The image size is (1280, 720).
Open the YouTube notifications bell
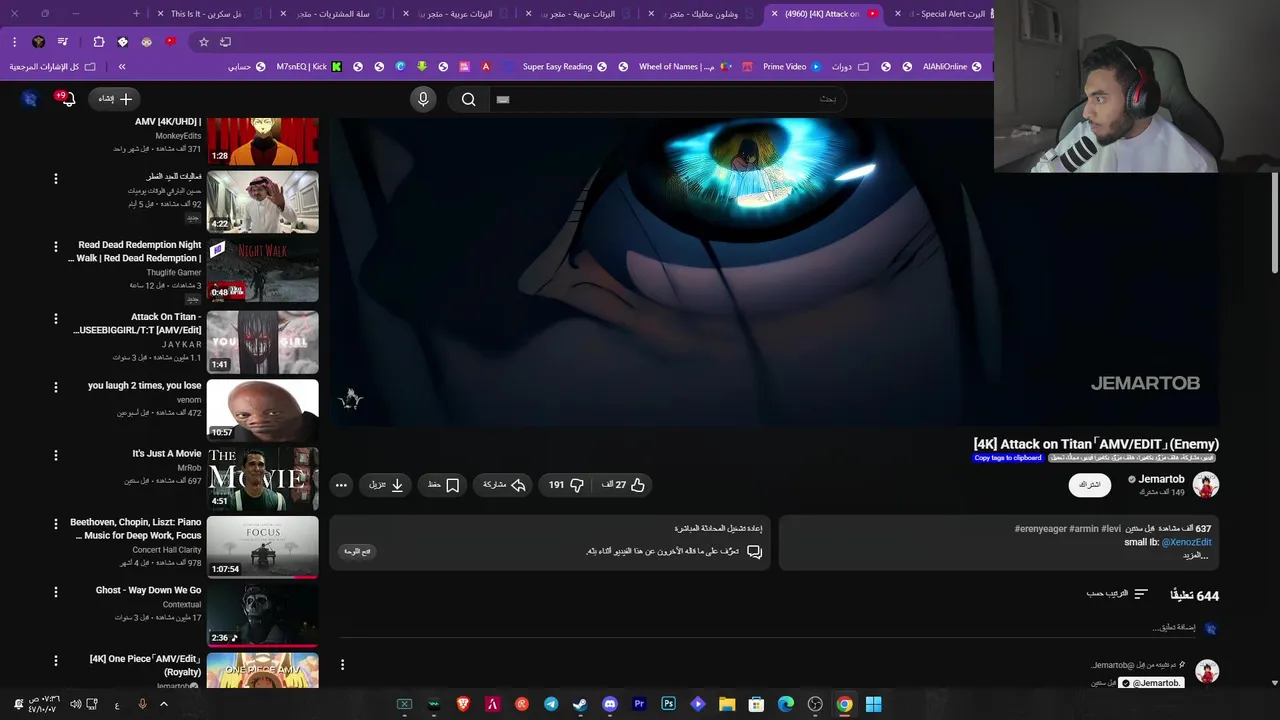tap(67, 99)
